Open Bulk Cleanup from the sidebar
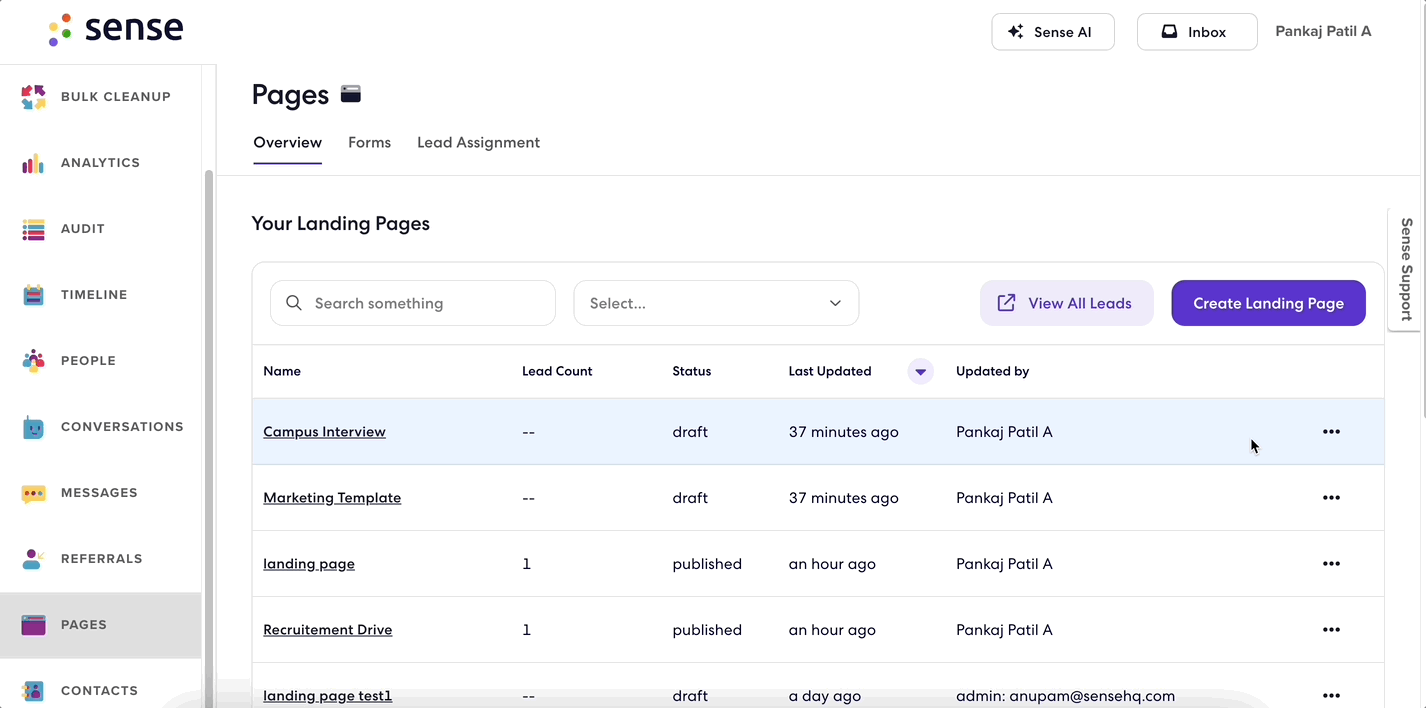This screenshot has height=708, width=1426. [100, 97]
